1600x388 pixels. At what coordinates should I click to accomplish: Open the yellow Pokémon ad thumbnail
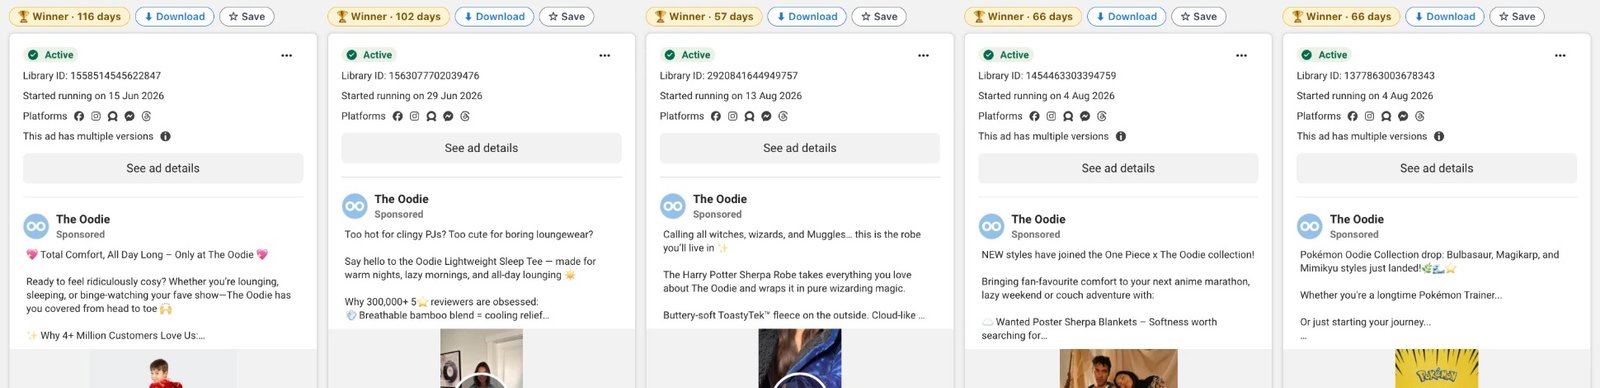pyautogui.click(x=1437, y=369)
